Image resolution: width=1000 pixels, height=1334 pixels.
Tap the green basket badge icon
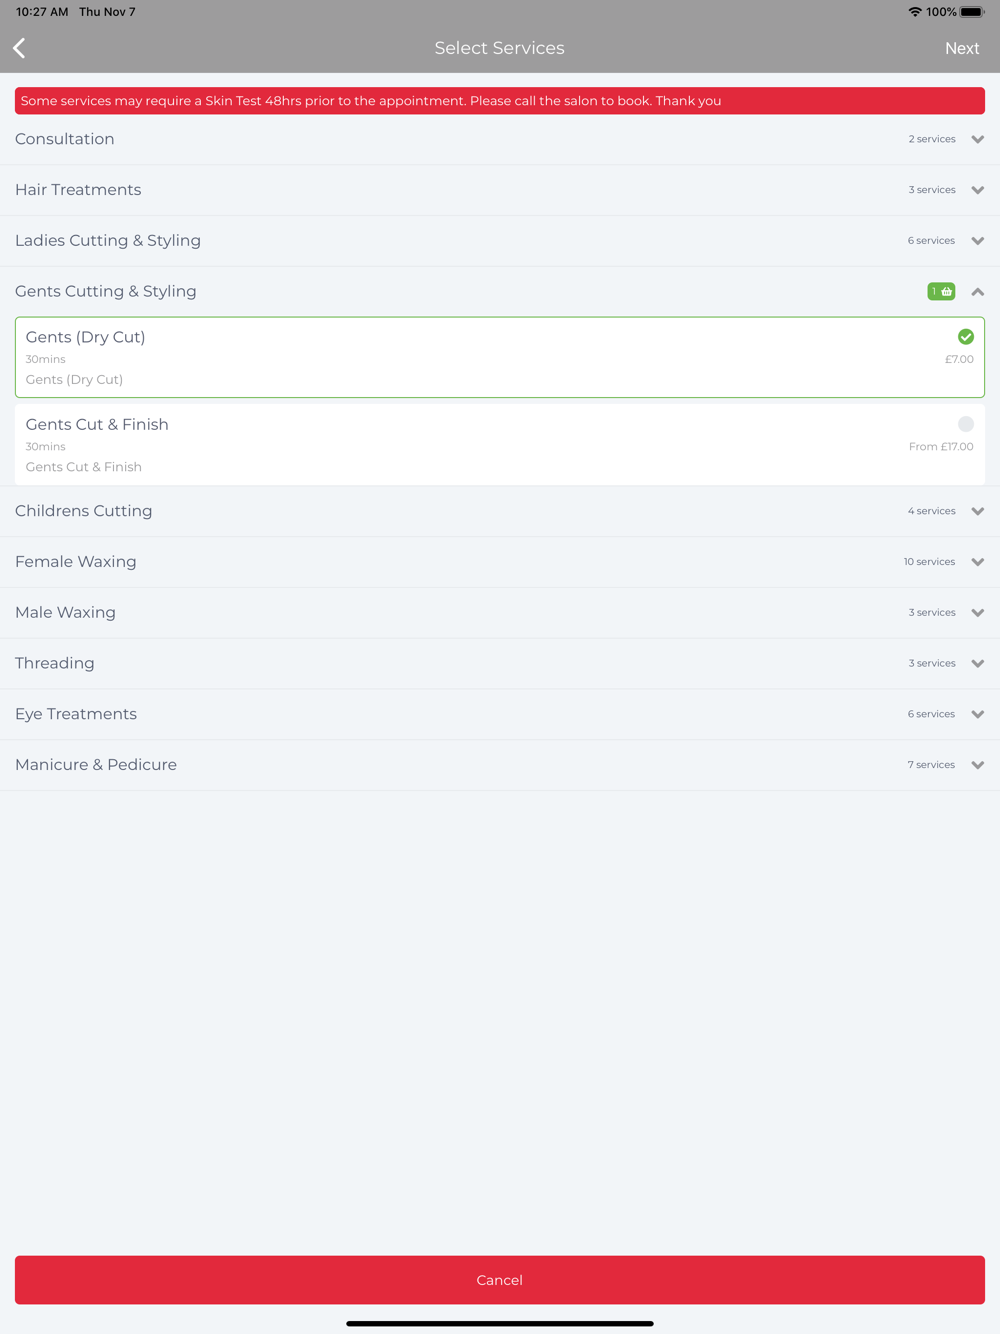click(941, 291)
